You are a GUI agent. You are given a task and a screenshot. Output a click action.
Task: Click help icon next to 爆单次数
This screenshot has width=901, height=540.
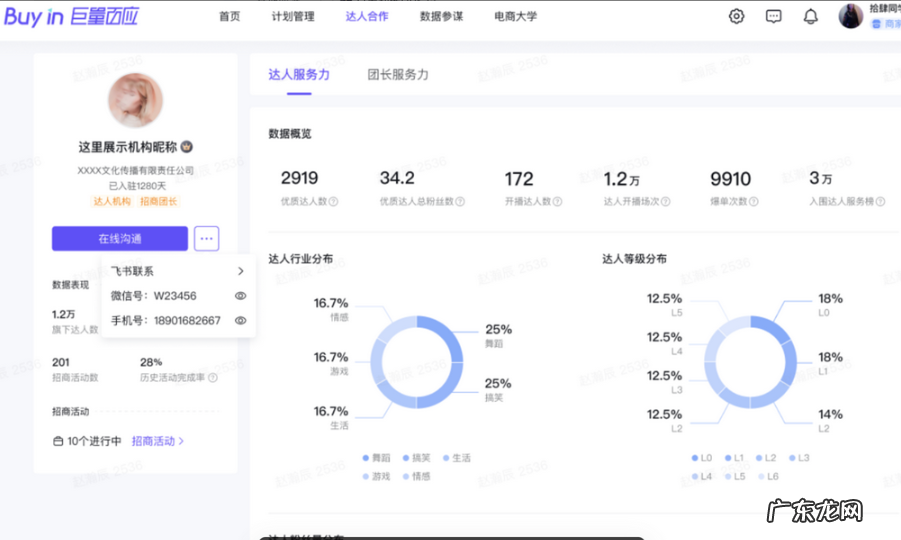753,202
